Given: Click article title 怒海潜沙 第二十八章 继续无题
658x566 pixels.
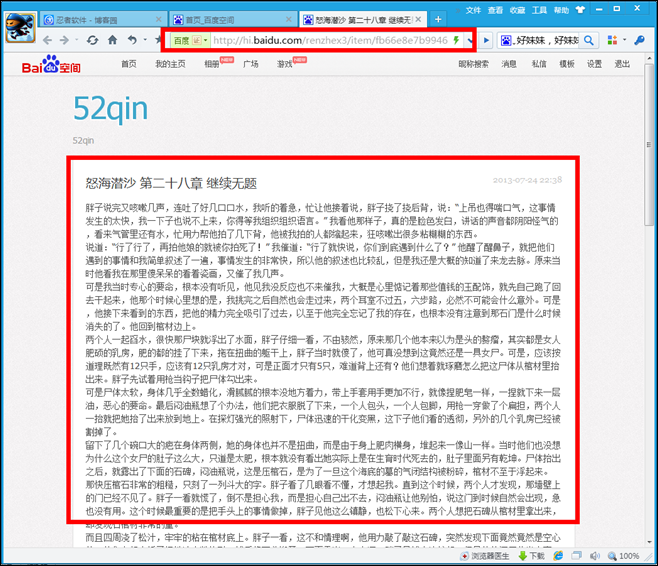Looking at the screenshot, I should click(171, 183).
